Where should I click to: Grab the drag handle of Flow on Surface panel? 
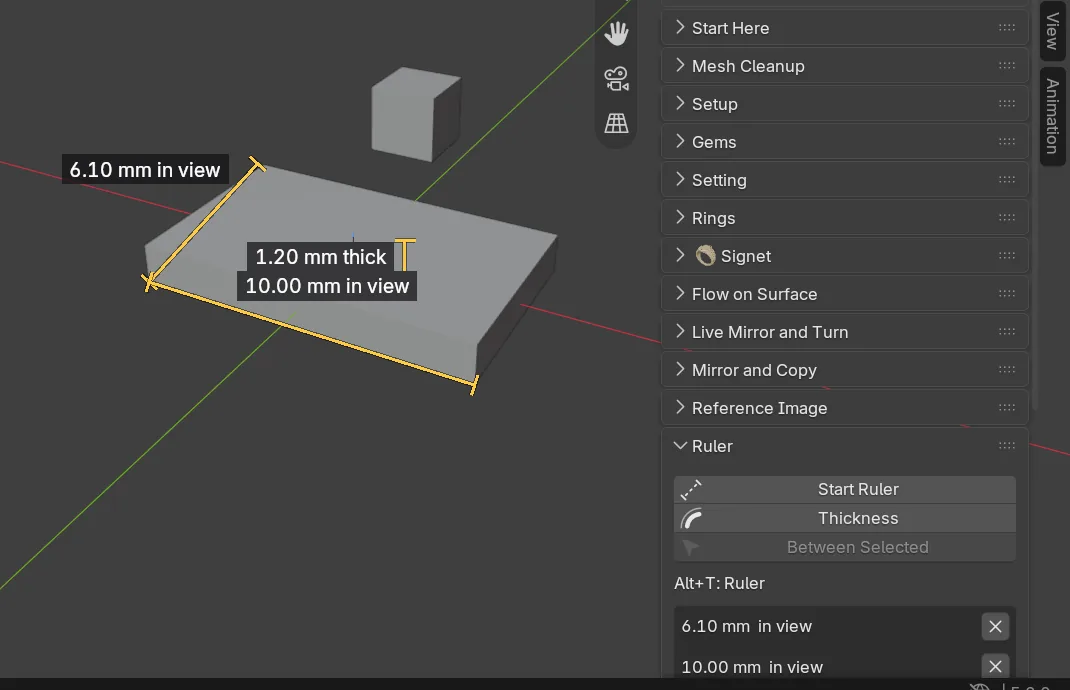pos(1007,294)
